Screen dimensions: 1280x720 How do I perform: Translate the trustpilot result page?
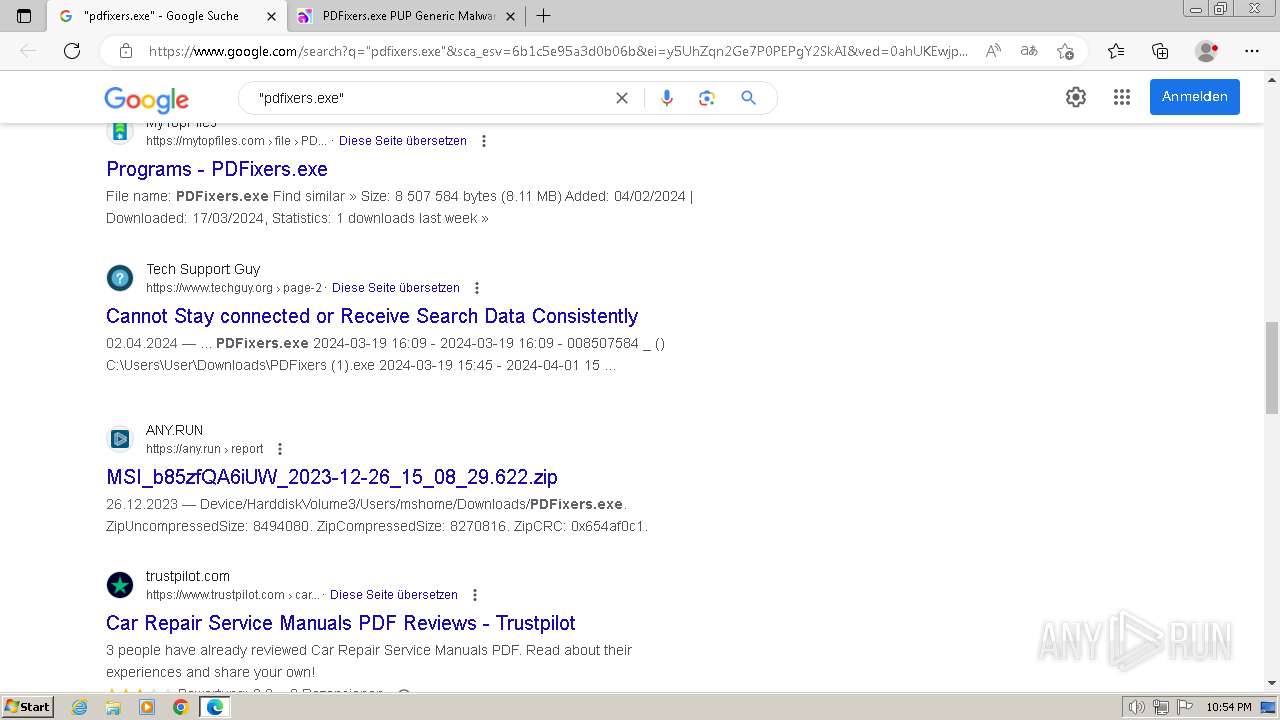tap(394, 595)
